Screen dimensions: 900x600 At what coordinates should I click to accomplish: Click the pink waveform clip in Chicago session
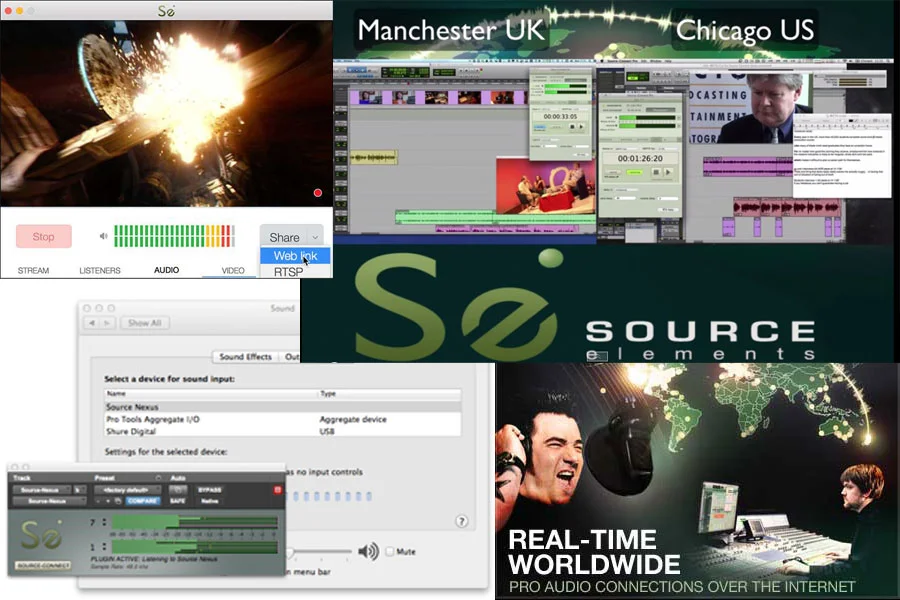(x=748, y=167)
